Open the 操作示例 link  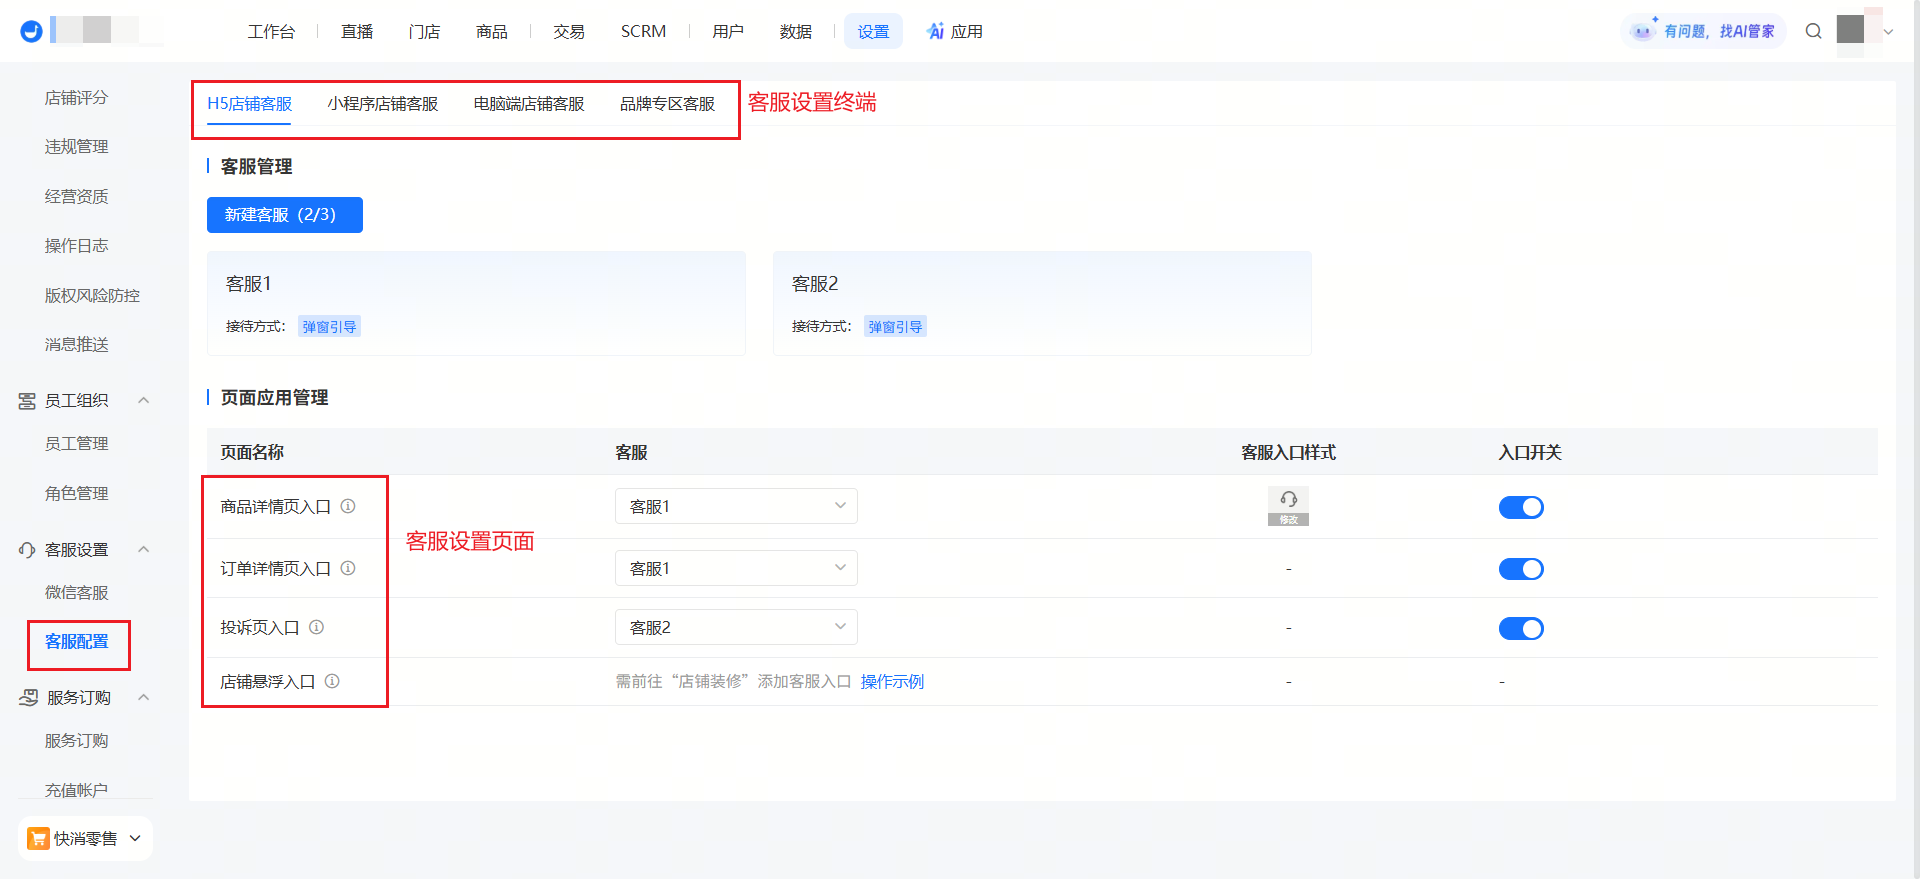pos(892,681)
